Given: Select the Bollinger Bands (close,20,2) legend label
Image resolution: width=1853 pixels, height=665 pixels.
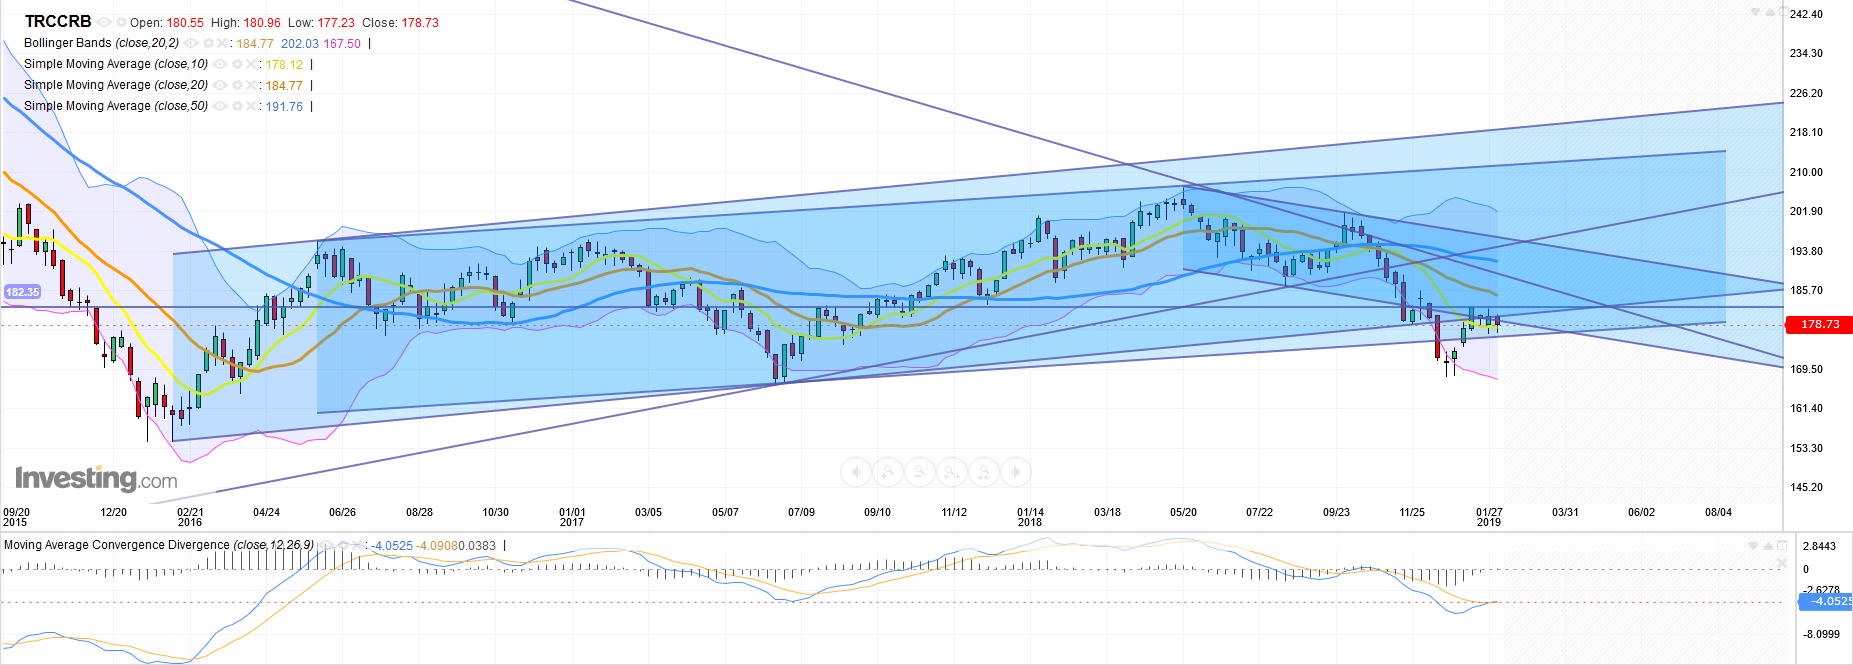Looking at the screenshot, I should pos(101,43).
